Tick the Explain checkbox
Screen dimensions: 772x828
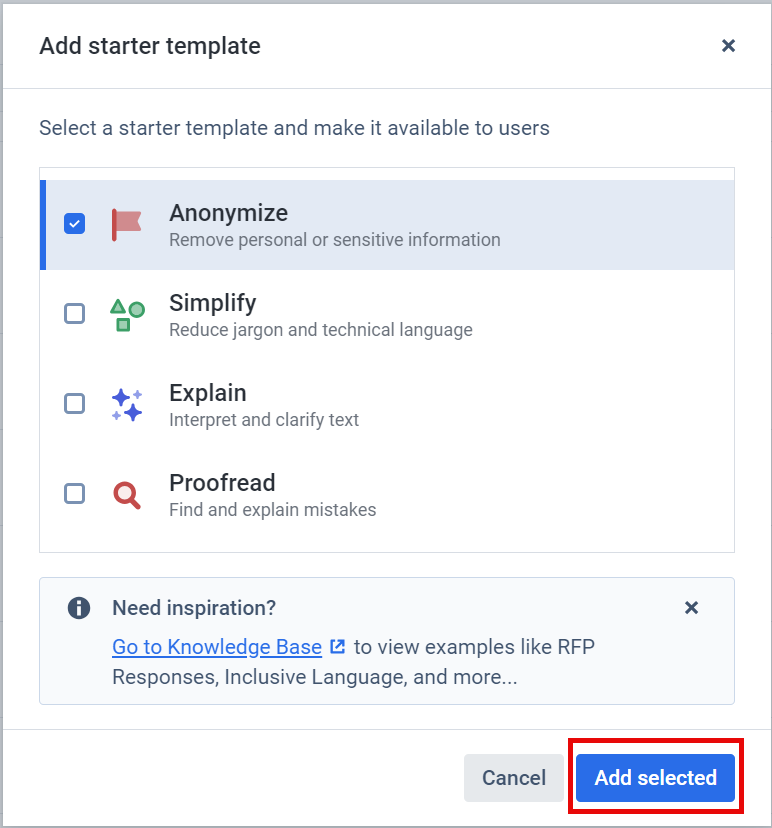pos(74,404)
